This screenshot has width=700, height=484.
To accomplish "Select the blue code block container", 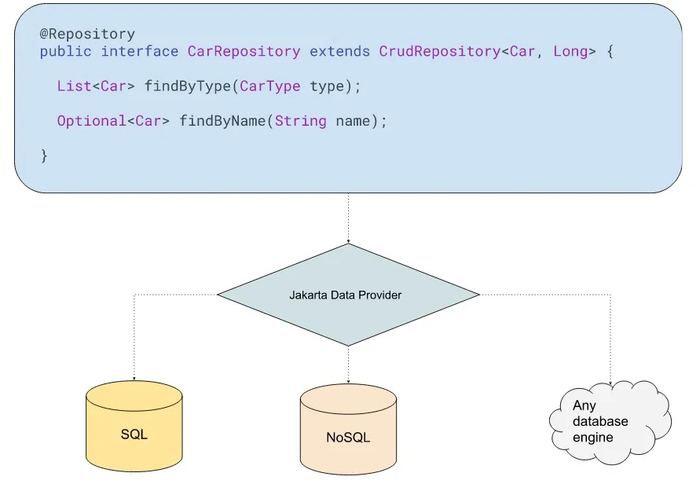I will coord(348,98).
